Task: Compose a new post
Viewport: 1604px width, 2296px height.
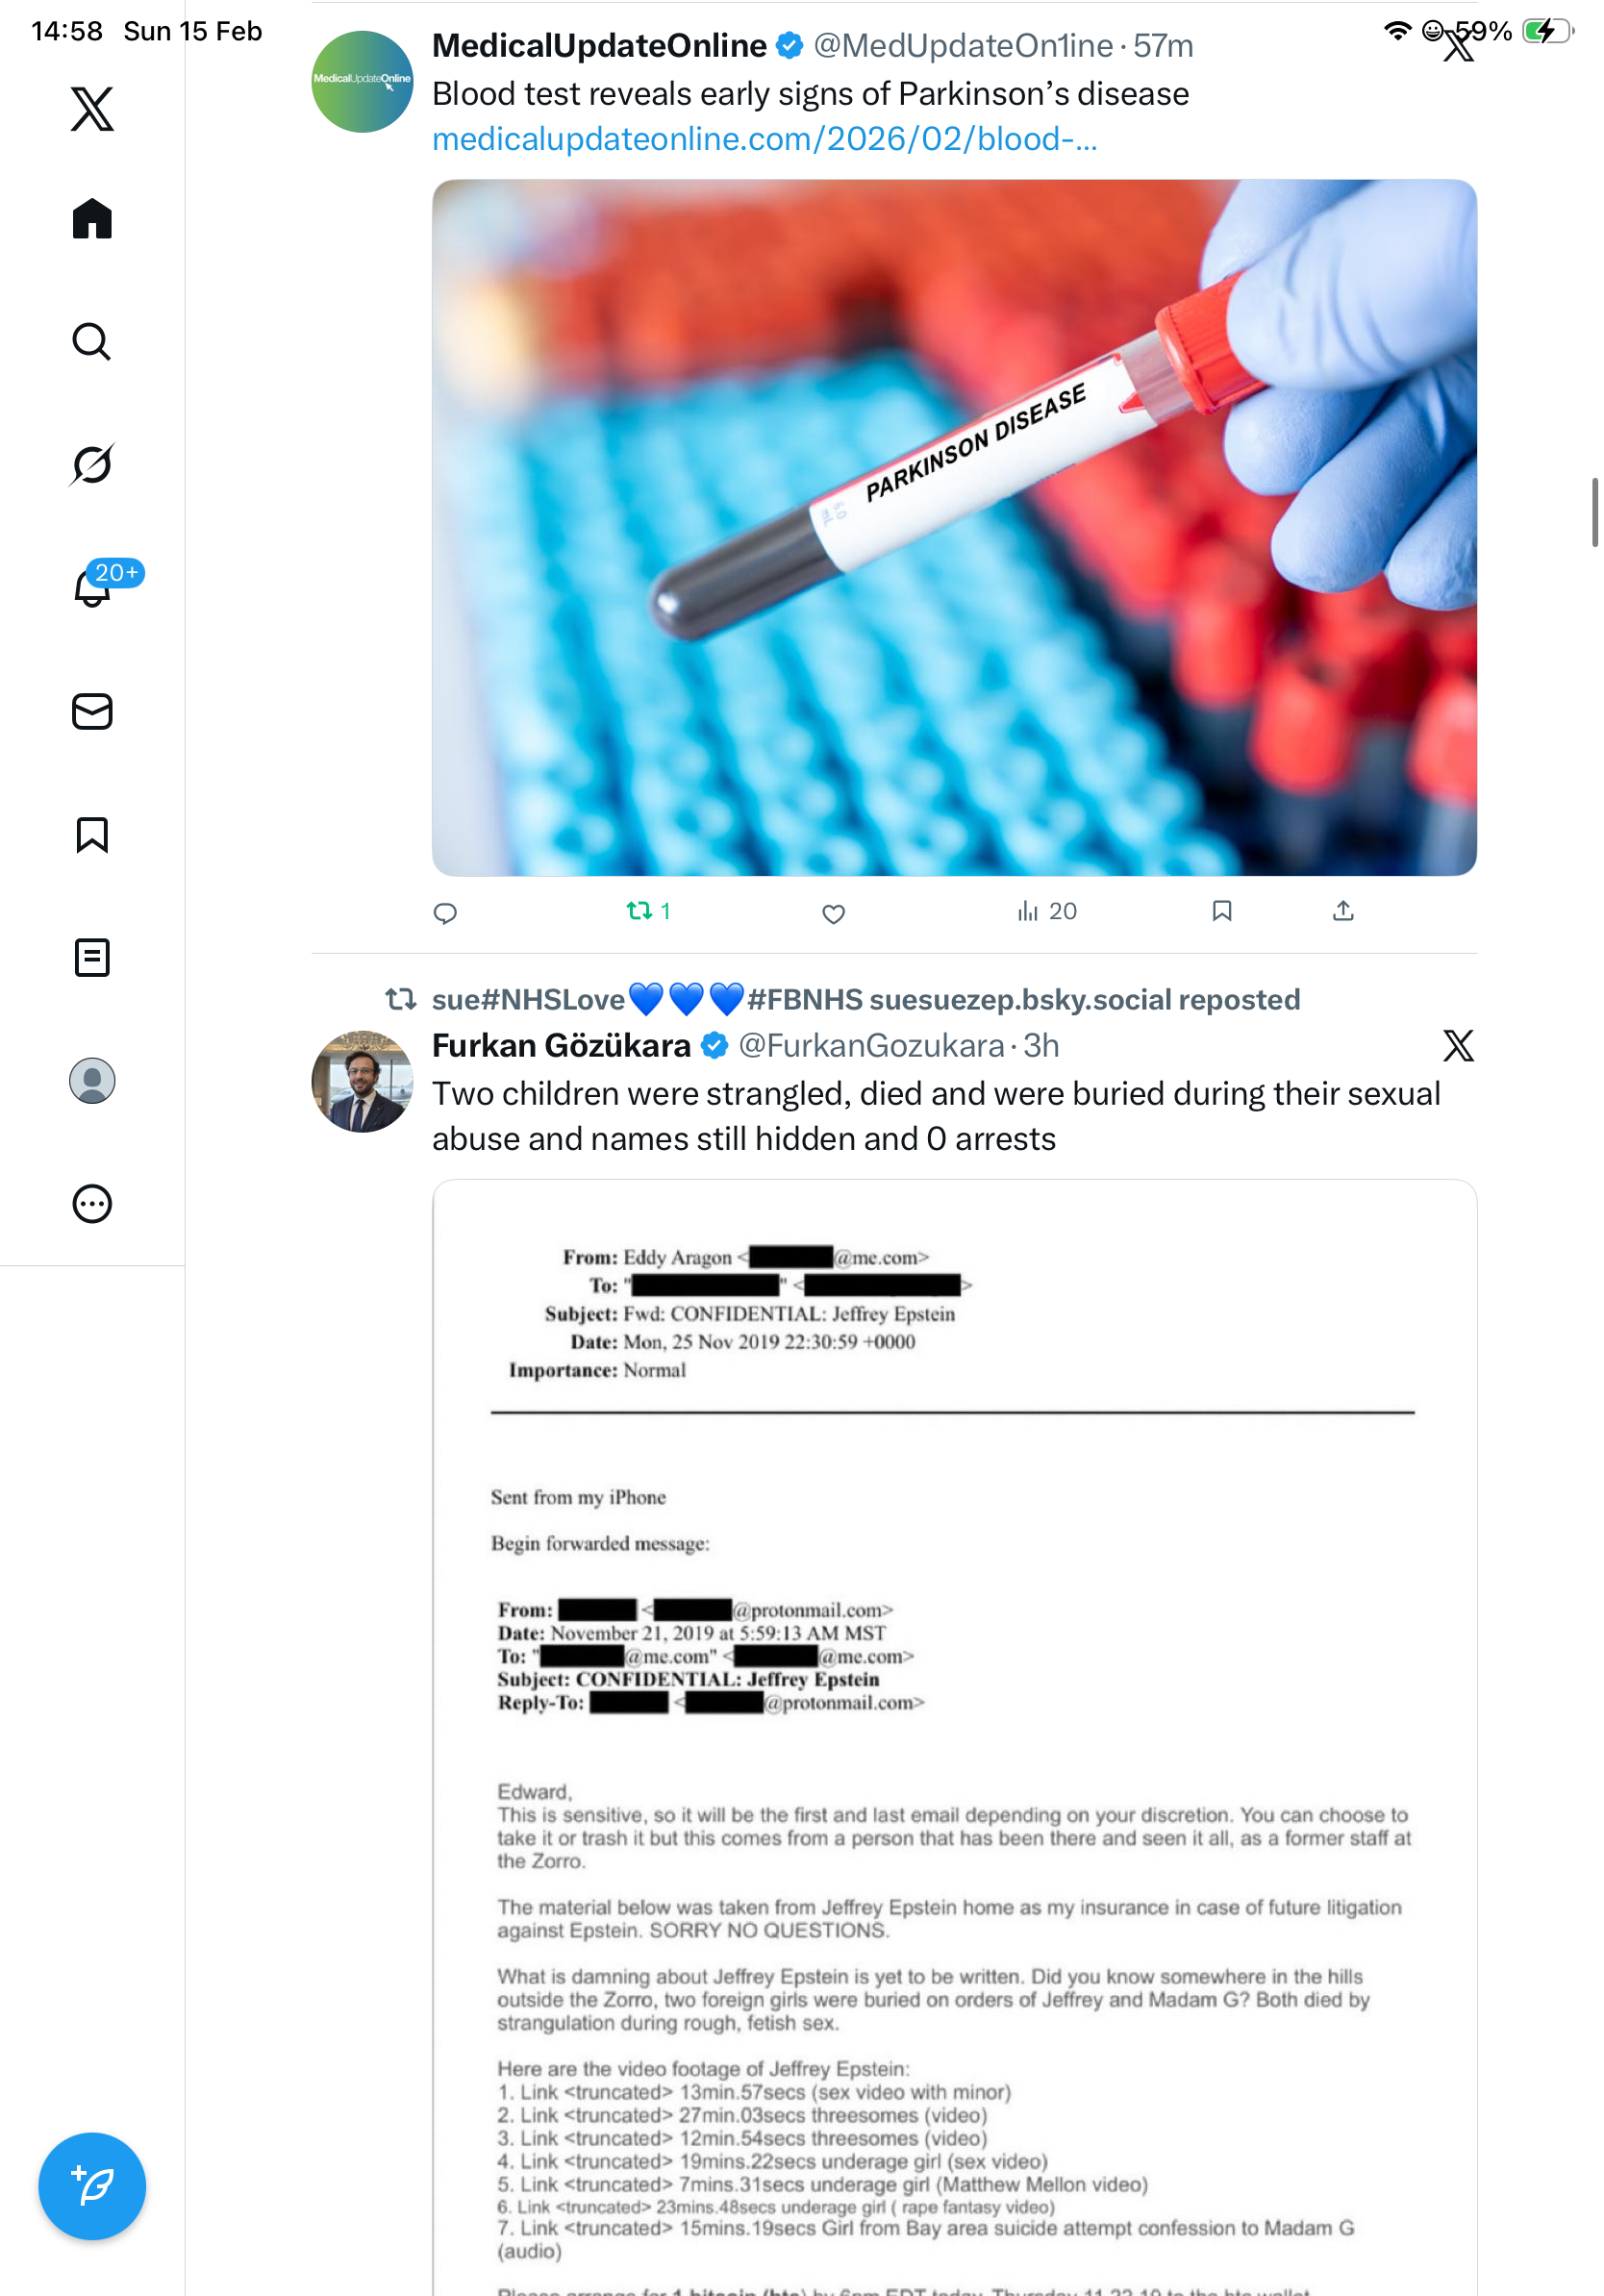Action: pyautogui.click(x=92, y=2186)
